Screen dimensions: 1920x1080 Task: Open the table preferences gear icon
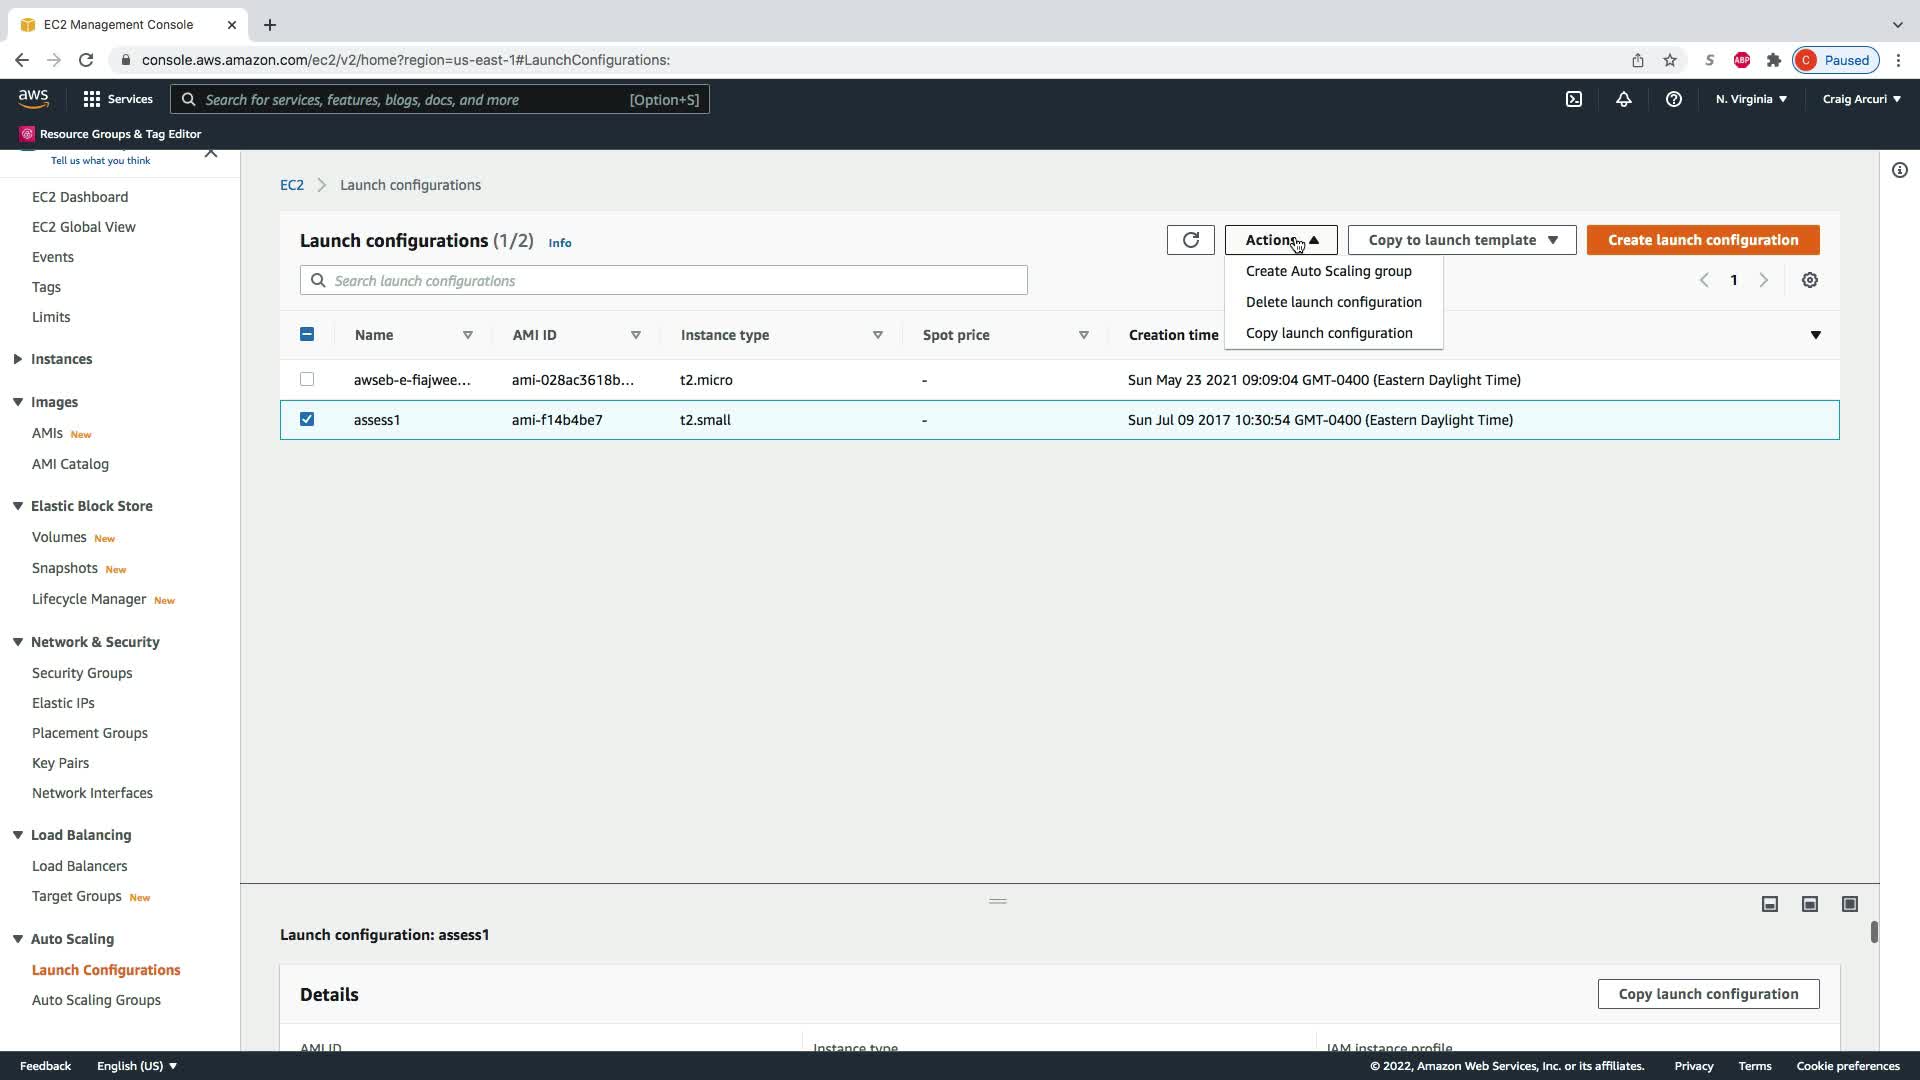point(1809,280)
